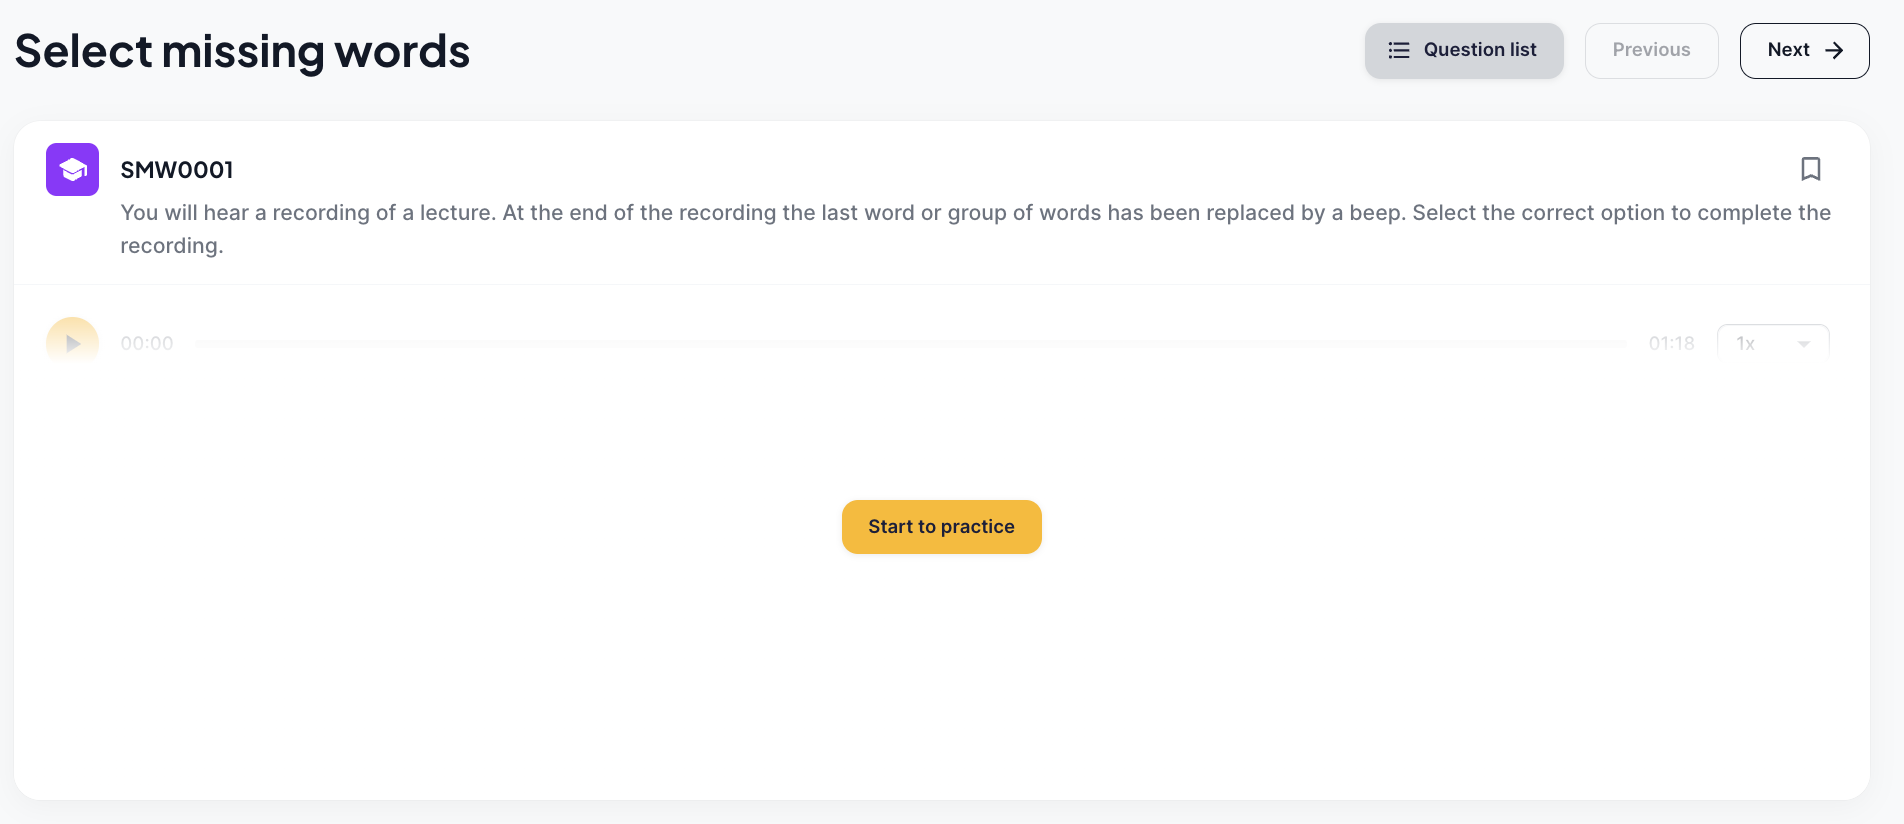Click the 1x text in the speed selector
The image size is (1904, 824).
click(x=1745, y=343)
